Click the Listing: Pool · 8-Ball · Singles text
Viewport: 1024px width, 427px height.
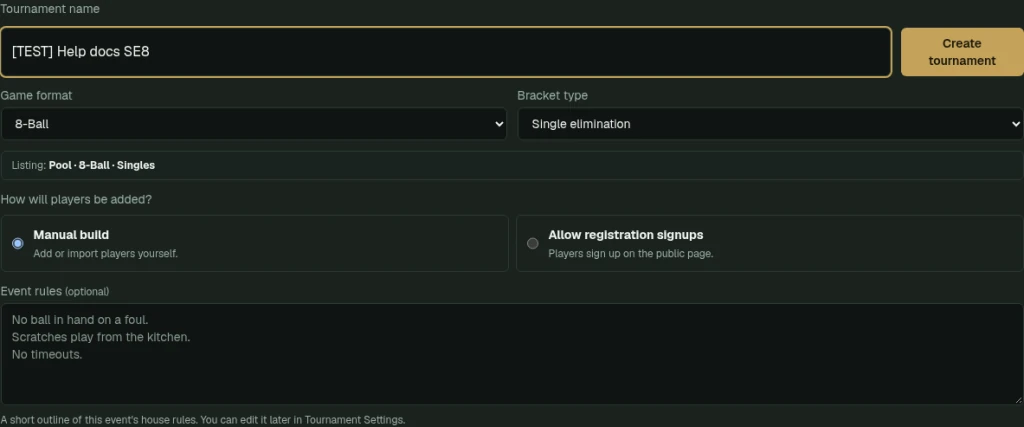coord(83,165)
